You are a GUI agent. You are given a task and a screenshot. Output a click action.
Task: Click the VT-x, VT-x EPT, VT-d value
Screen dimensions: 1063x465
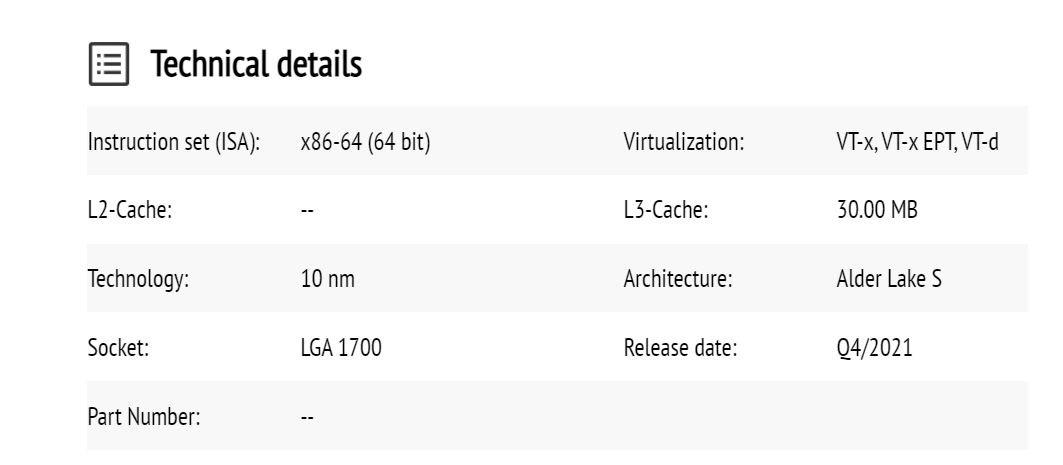point(917,143)
